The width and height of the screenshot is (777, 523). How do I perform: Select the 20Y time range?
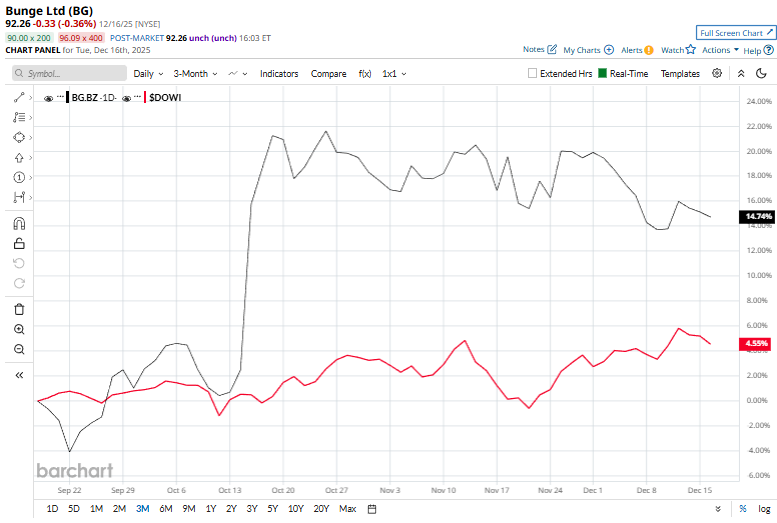[x=321, y=509]
